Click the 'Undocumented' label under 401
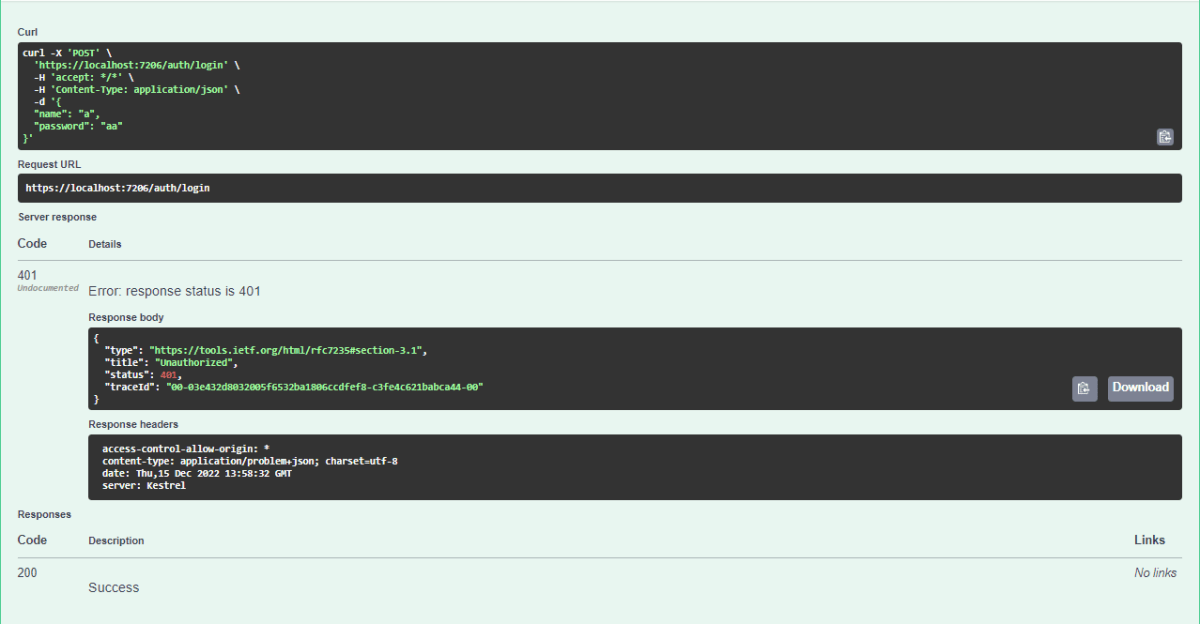This screenshot has height=624, width=1200. 48,288
